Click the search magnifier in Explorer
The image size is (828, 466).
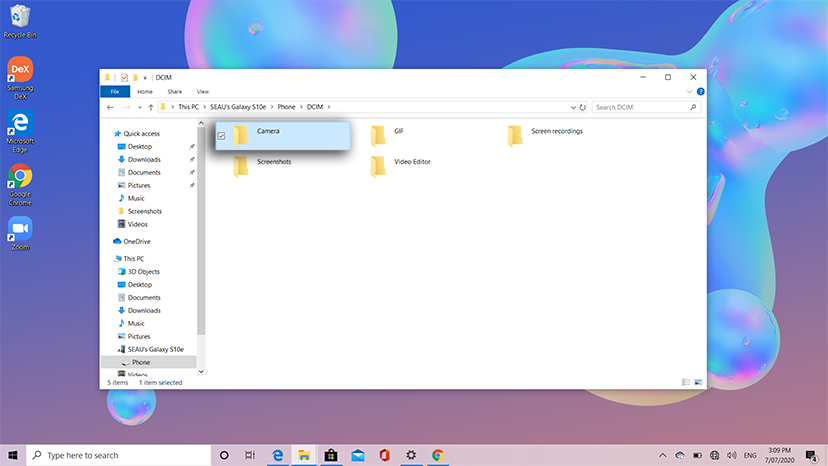(x=693, y=107)
